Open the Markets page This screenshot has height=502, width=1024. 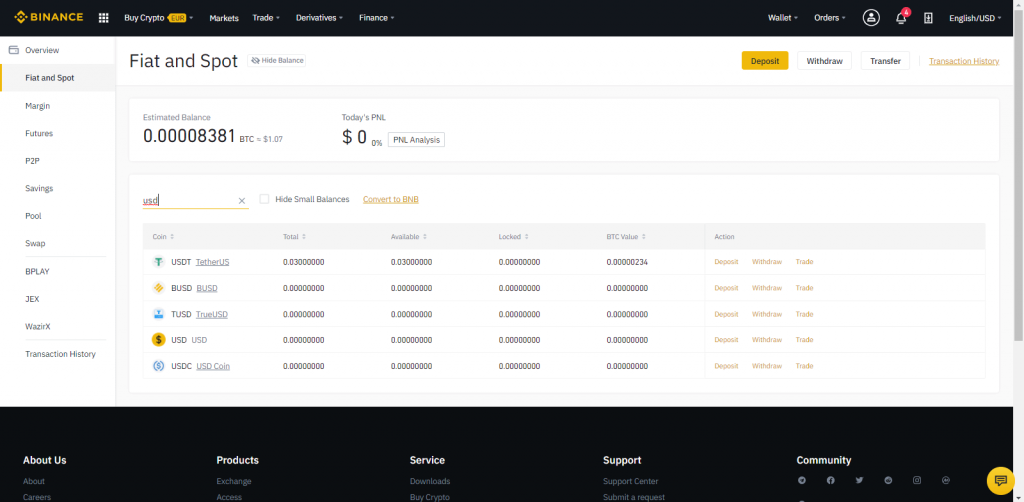(224, 18)
